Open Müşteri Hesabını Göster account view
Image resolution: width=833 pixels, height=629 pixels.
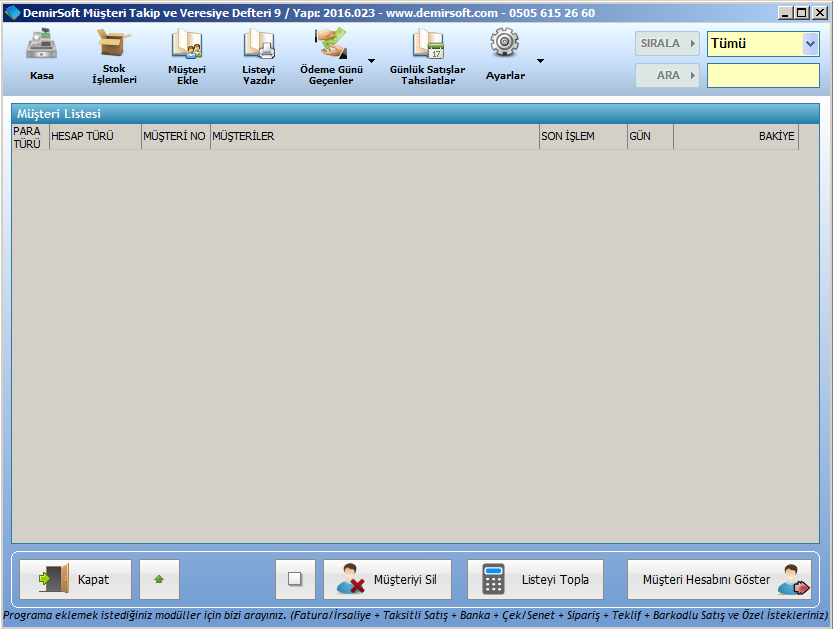pos(719,580)
